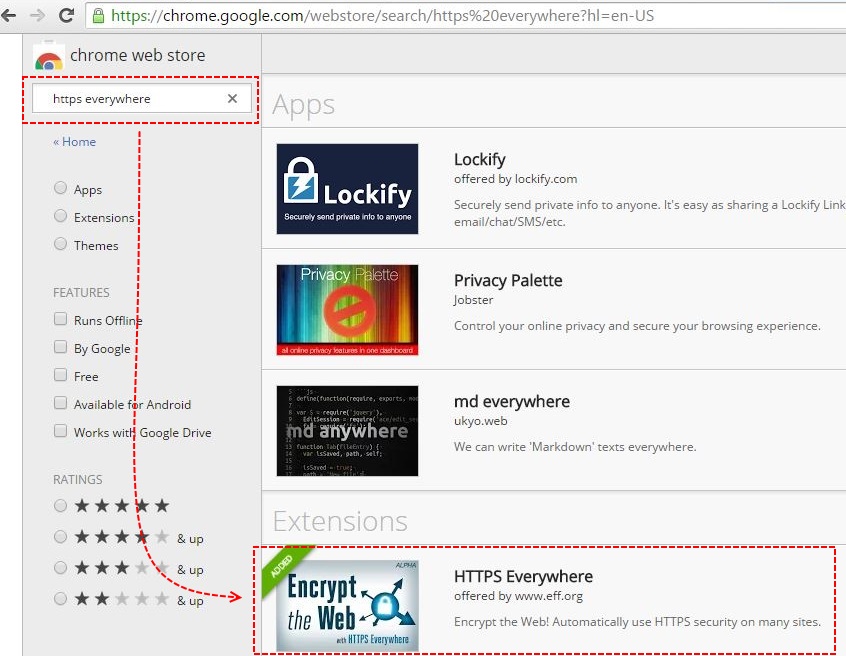Click 'We can write Markdown' description
This screenshot has height=656, width=846.
click(x=575, y=447)
